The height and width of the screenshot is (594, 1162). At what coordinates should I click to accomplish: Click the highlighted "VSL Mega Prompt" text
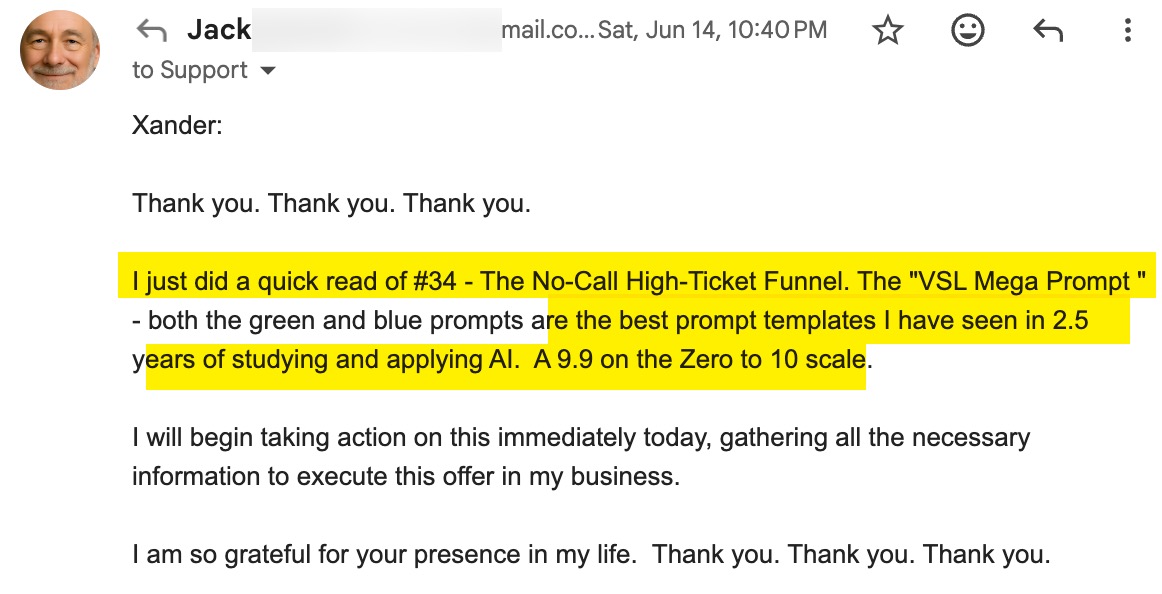point(1025,282)
